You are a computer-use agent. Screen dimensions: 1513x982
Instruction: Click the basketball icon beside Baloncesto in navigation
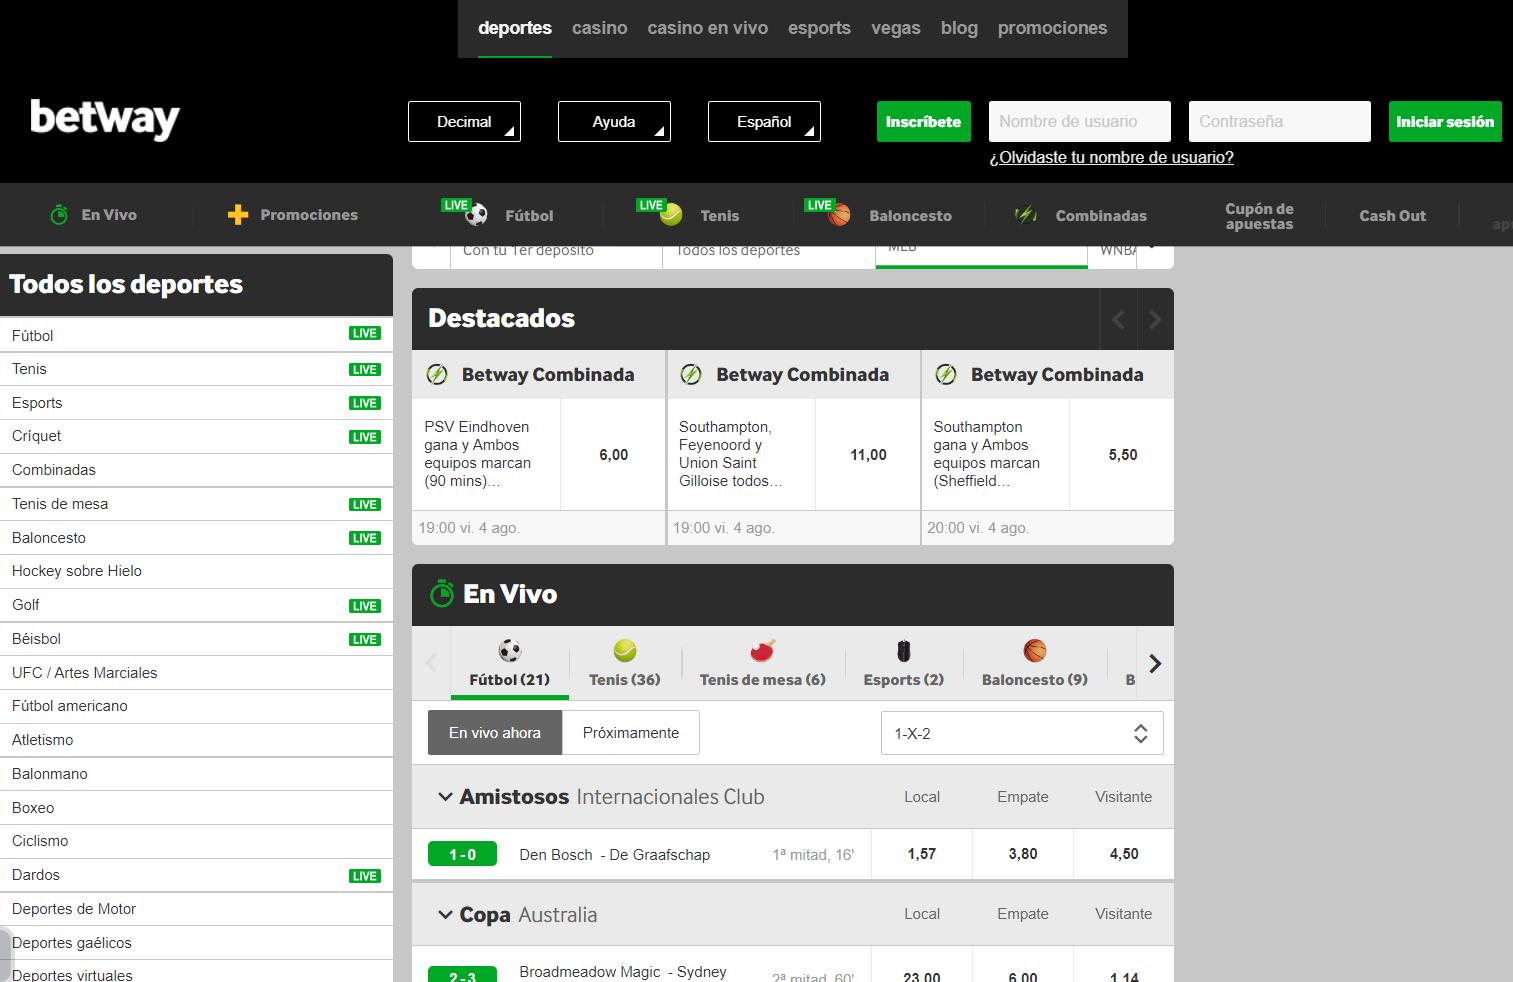840,215
